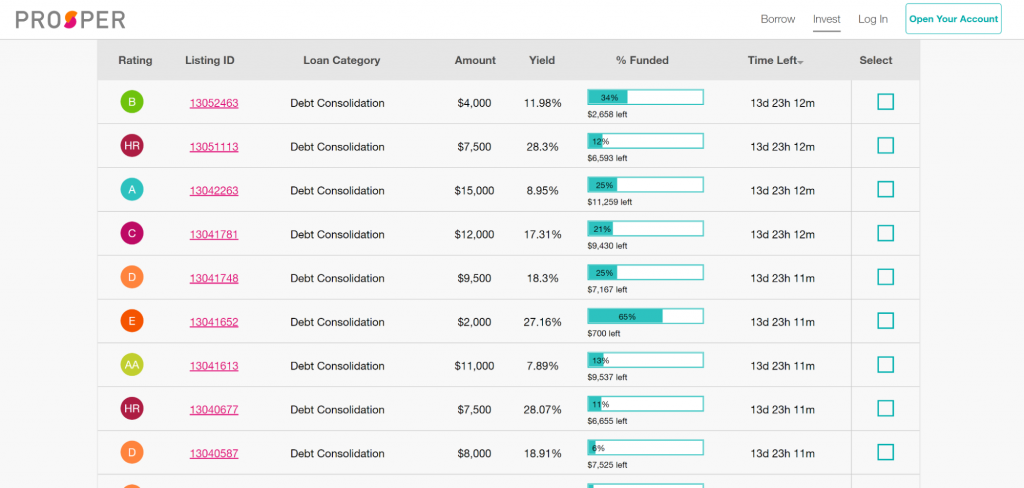The image size is (1024, 488).
Task: Click the $7,525 left text
Action: (x=607, y=464)
